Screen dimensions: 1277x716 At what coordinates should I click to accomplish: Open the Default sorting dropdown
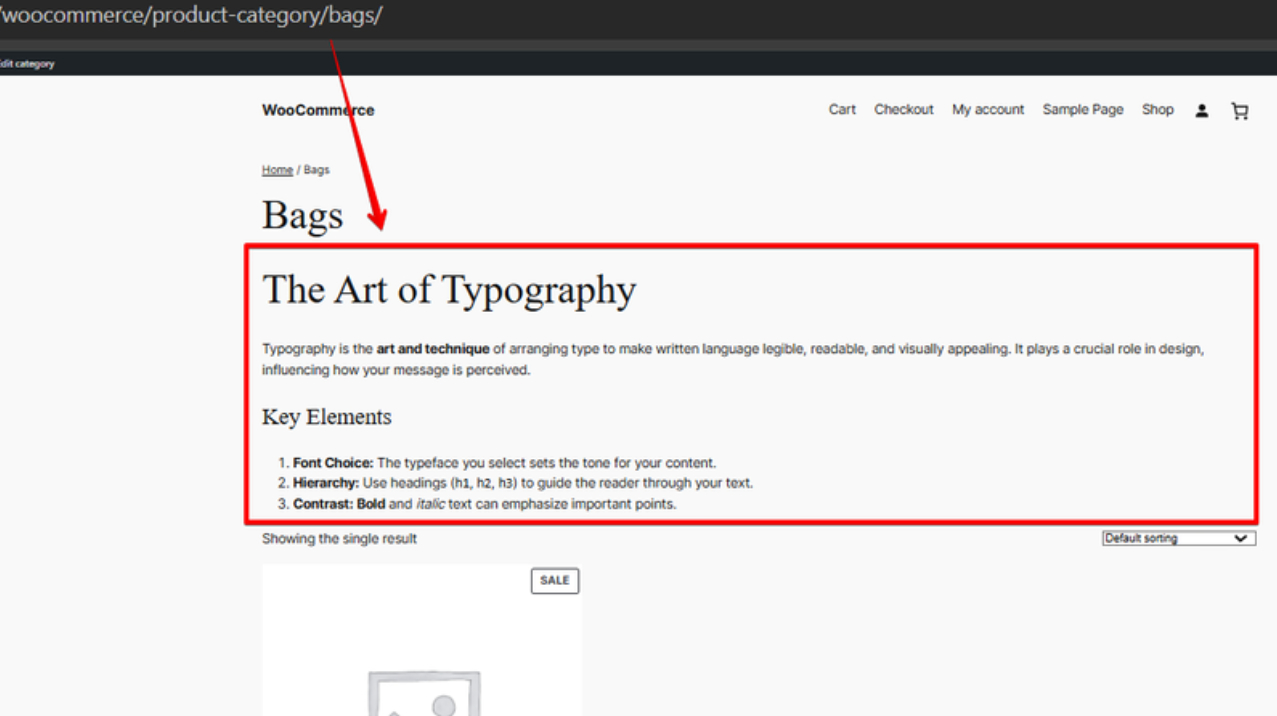tap(1179, 538)
